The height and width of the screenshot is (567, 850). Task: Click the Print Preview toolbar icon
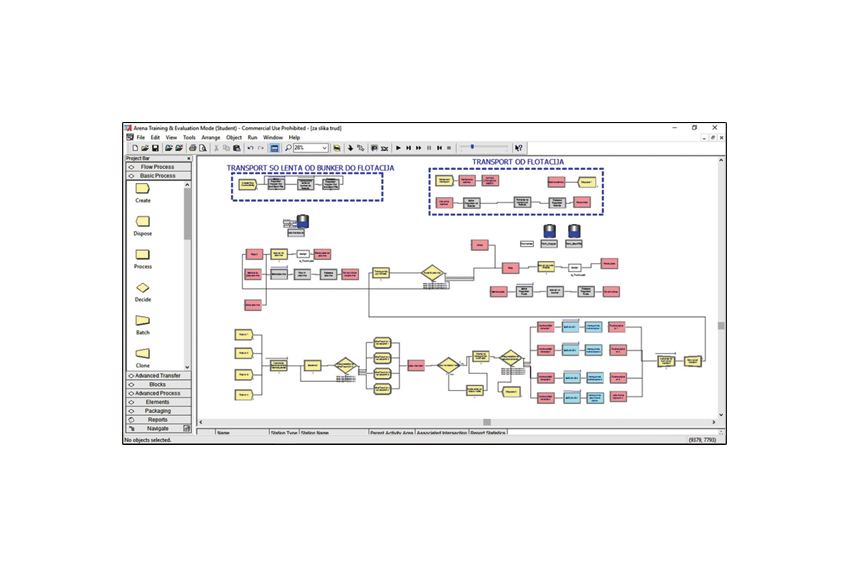(202, 147)
